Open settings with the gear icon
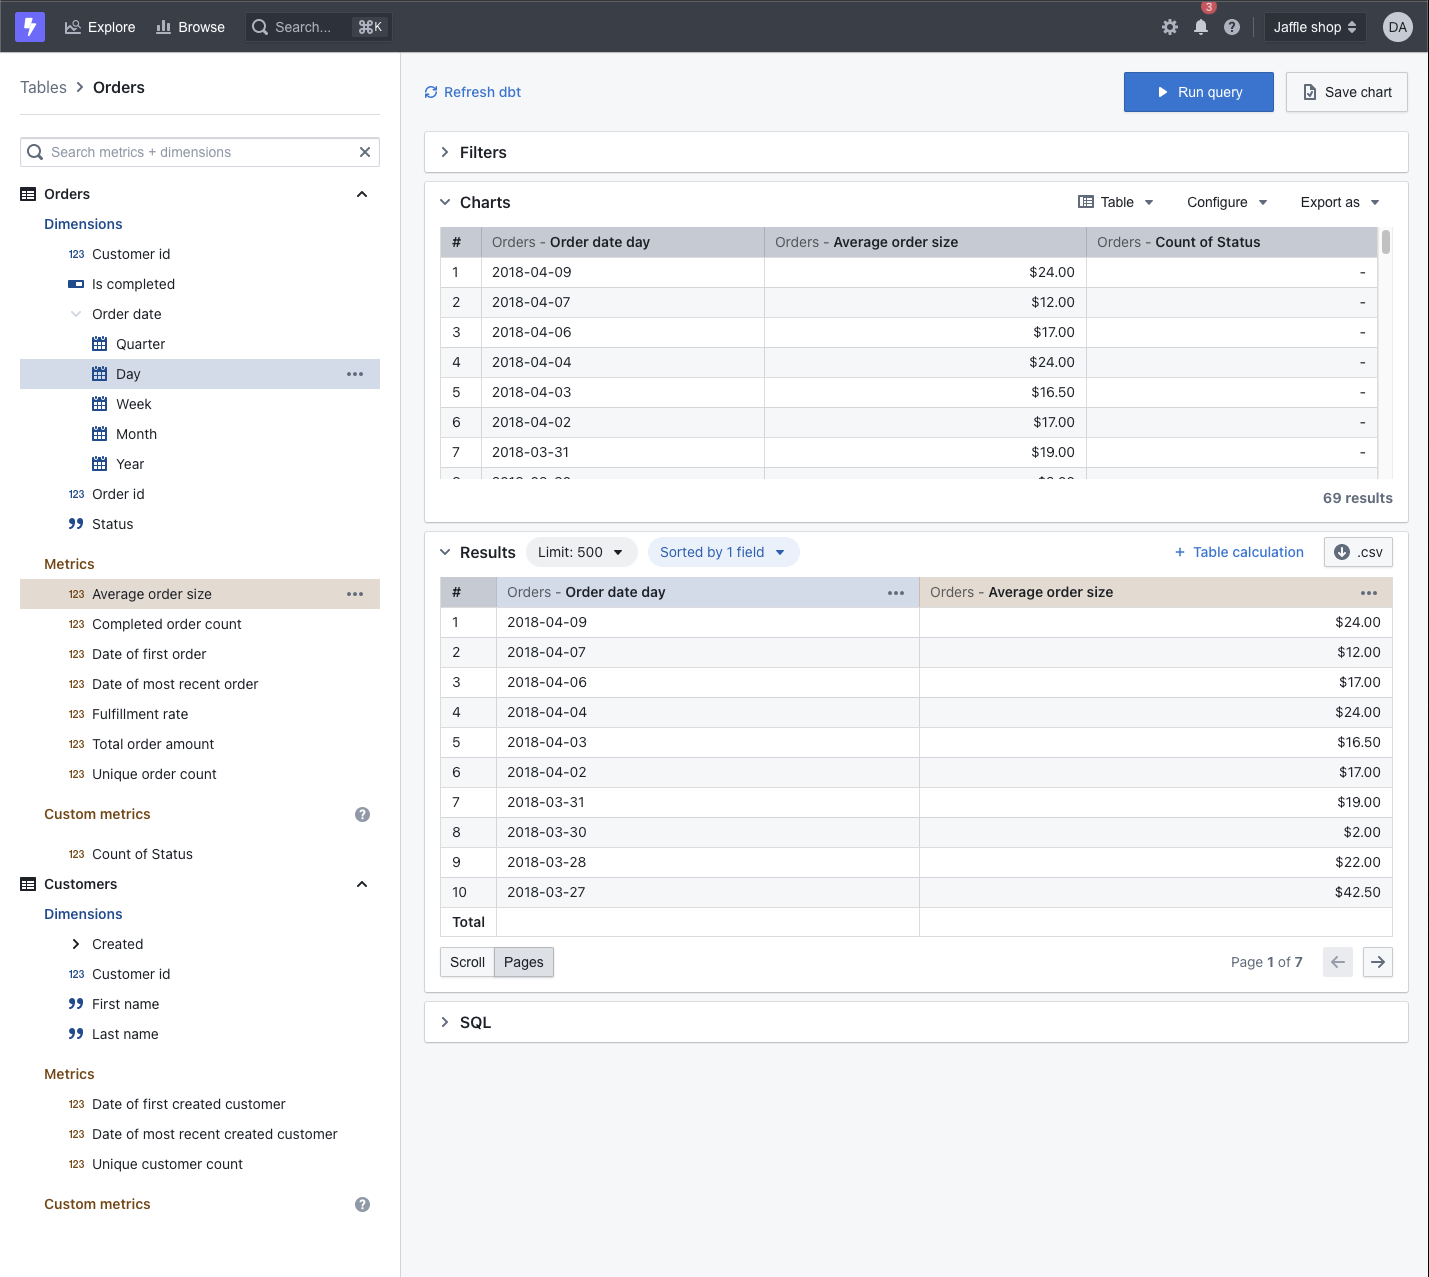Image resolution: width=1429 pixels, height=1277 pixels. pos(1169,27)
